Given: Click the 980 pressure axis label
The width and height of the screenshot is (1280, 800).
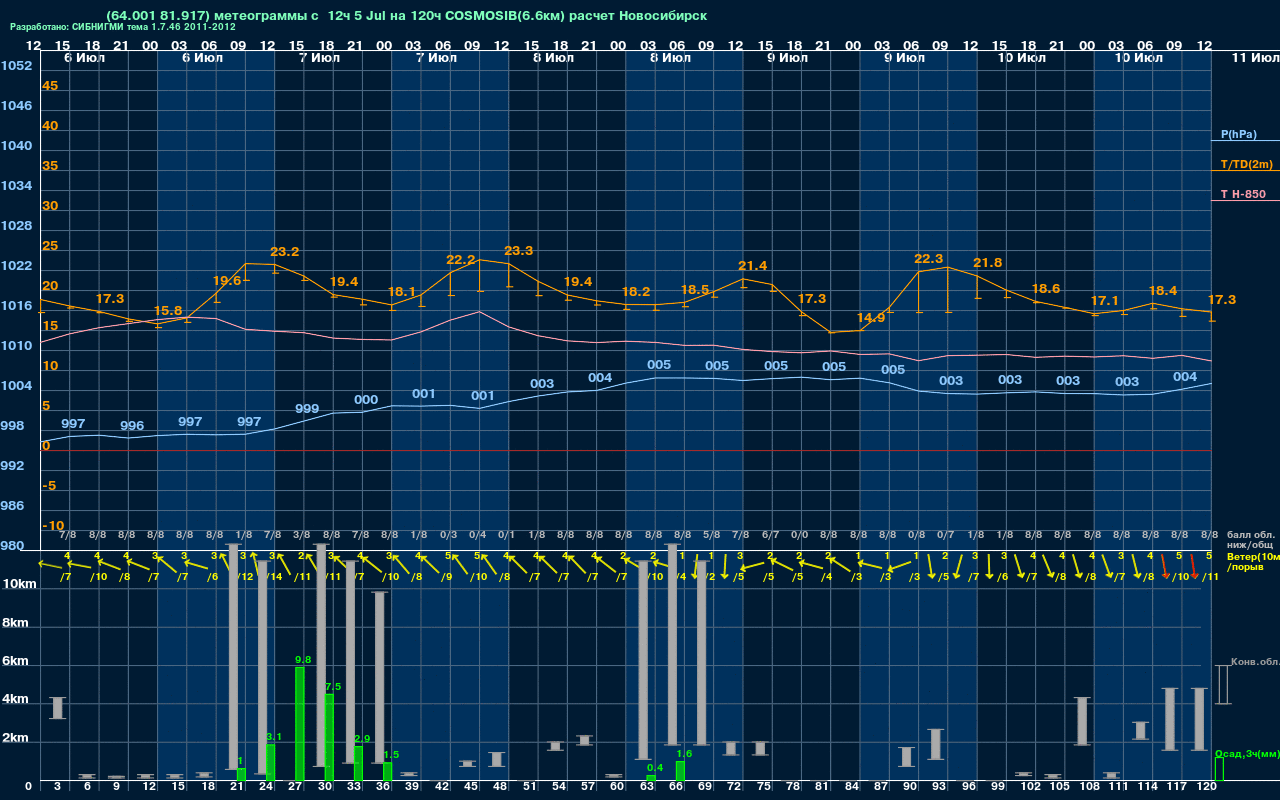Looking at the screenshot, I should 12,546.
